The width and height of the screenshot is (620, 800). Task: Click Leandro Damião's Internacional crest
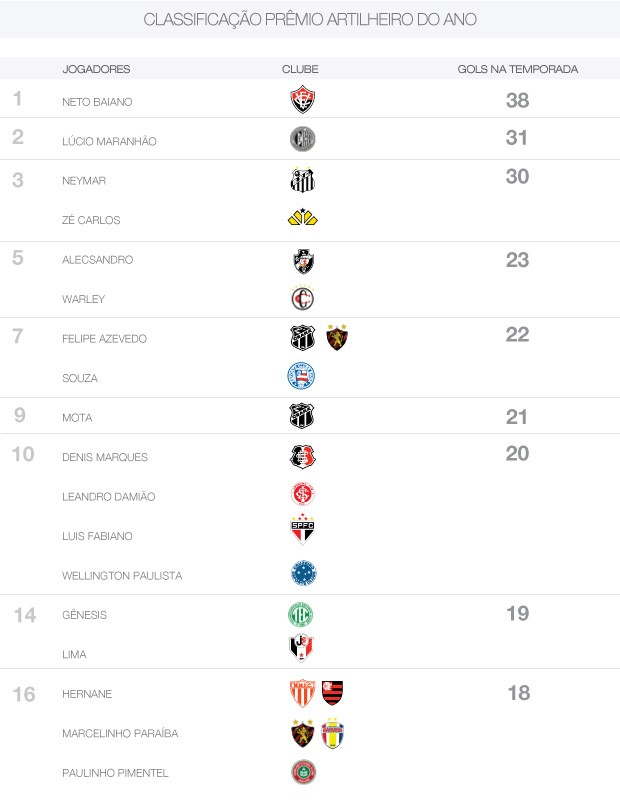(x=302, y=494)
